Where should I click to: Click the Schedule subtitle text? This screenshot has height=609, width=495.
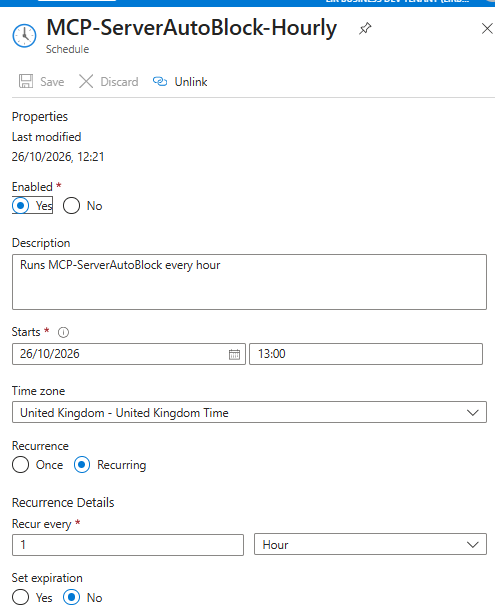click(x=67, y=49)
